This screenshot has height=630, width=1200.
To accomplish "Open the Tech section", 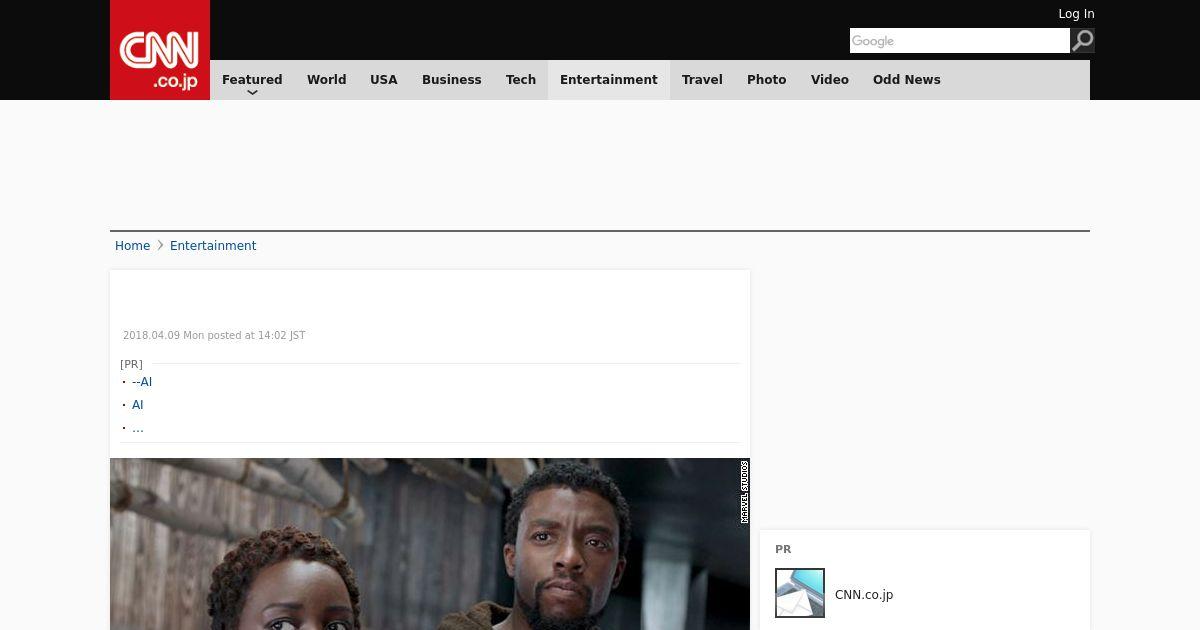I will point(521,80).
